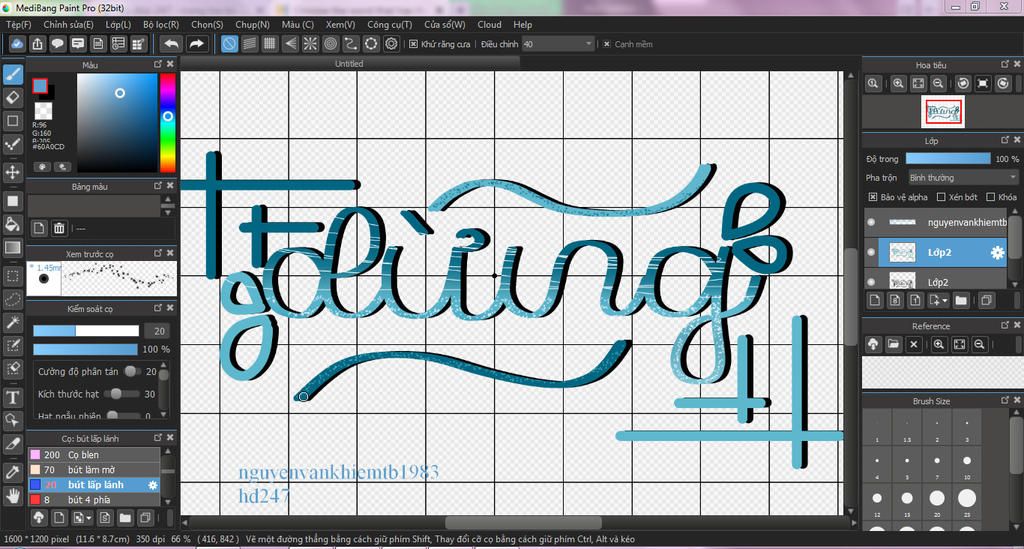Viewport: 1024px width, 549px height.
Task: Select the rectangular Selection tool
Action: pos(12,276)
